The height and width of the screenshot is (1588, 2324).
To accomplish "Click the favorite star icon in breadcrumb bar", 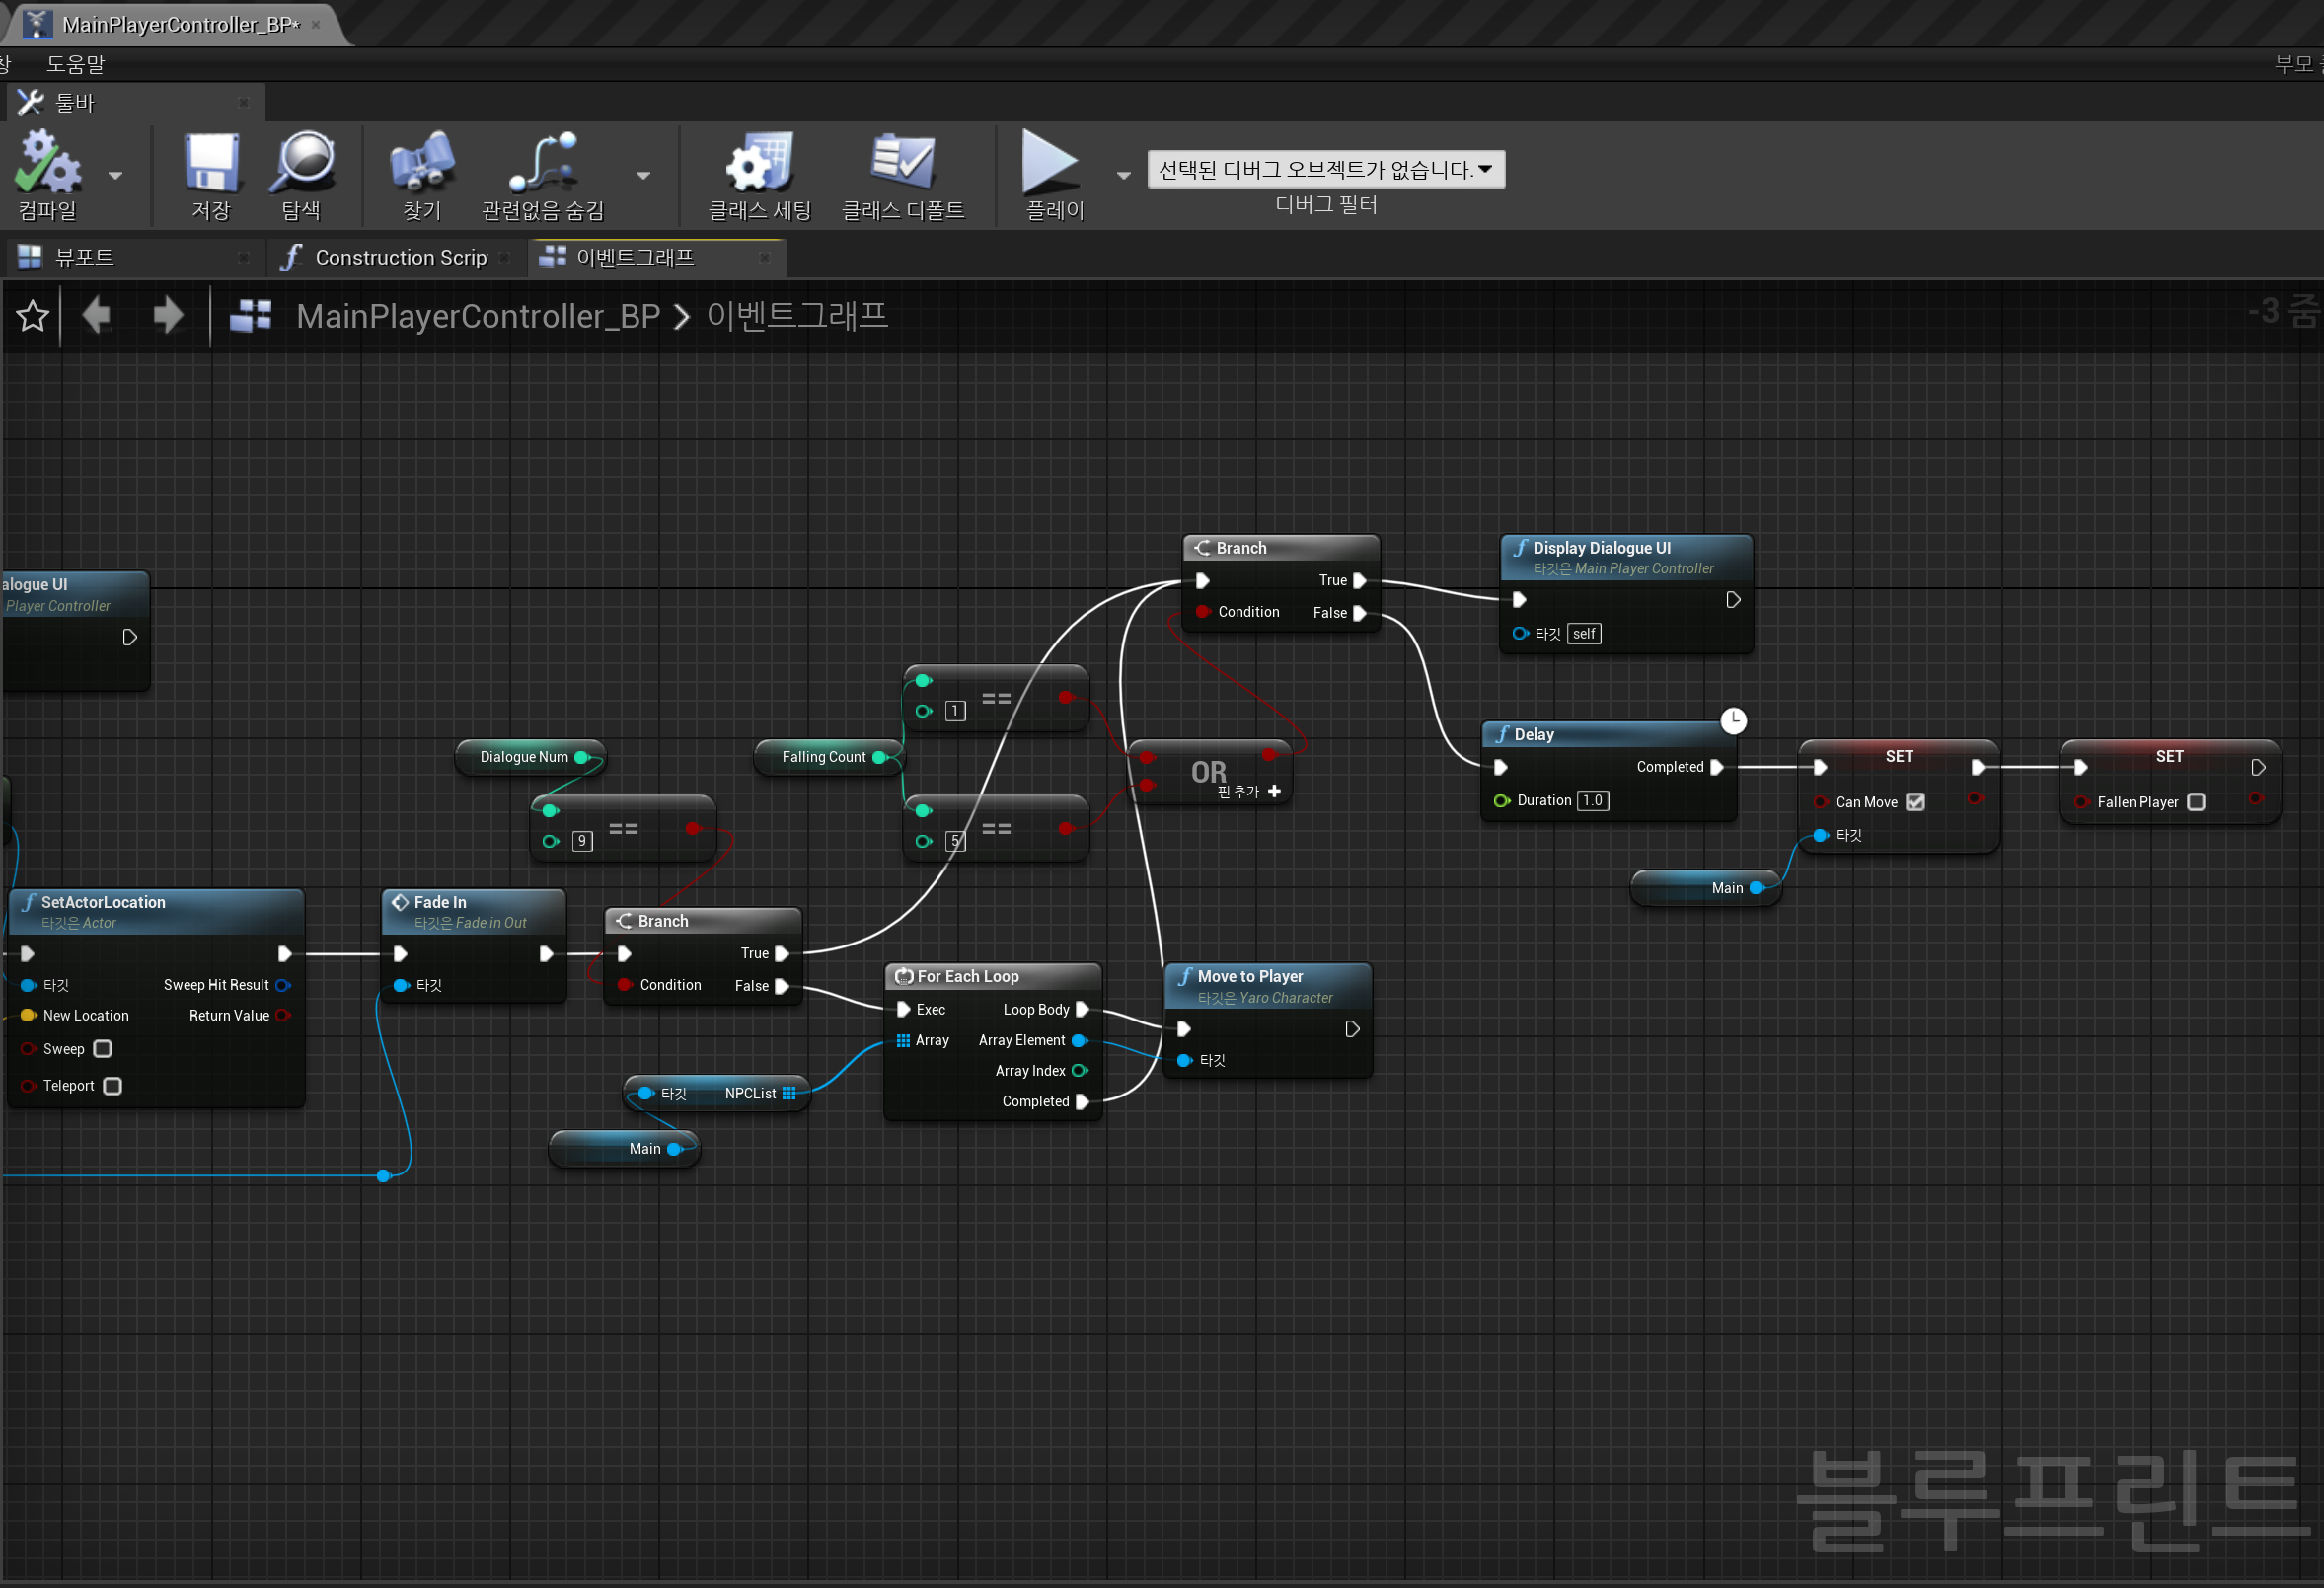I will point(32,316).
